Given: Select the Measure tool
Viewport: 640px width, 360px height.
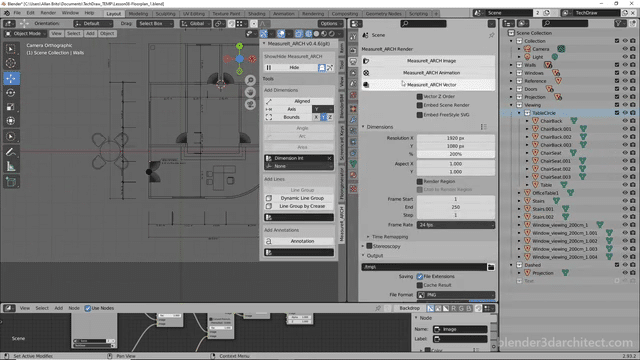Looking at the screenshot, I should 11,167.
